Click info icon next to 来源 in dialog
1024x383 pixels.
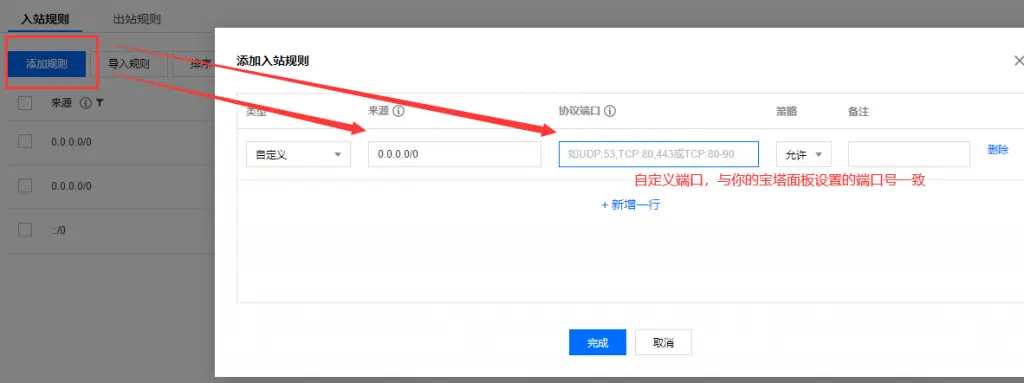pos(398,111)
